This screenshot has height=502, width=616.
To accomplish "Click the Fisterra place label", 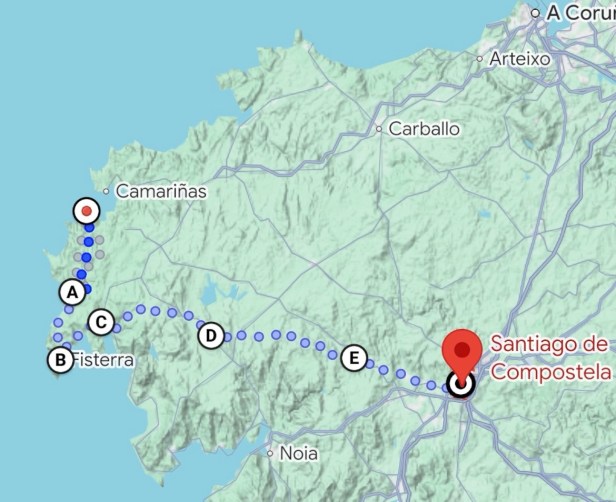I will click(x=103, y=360).
